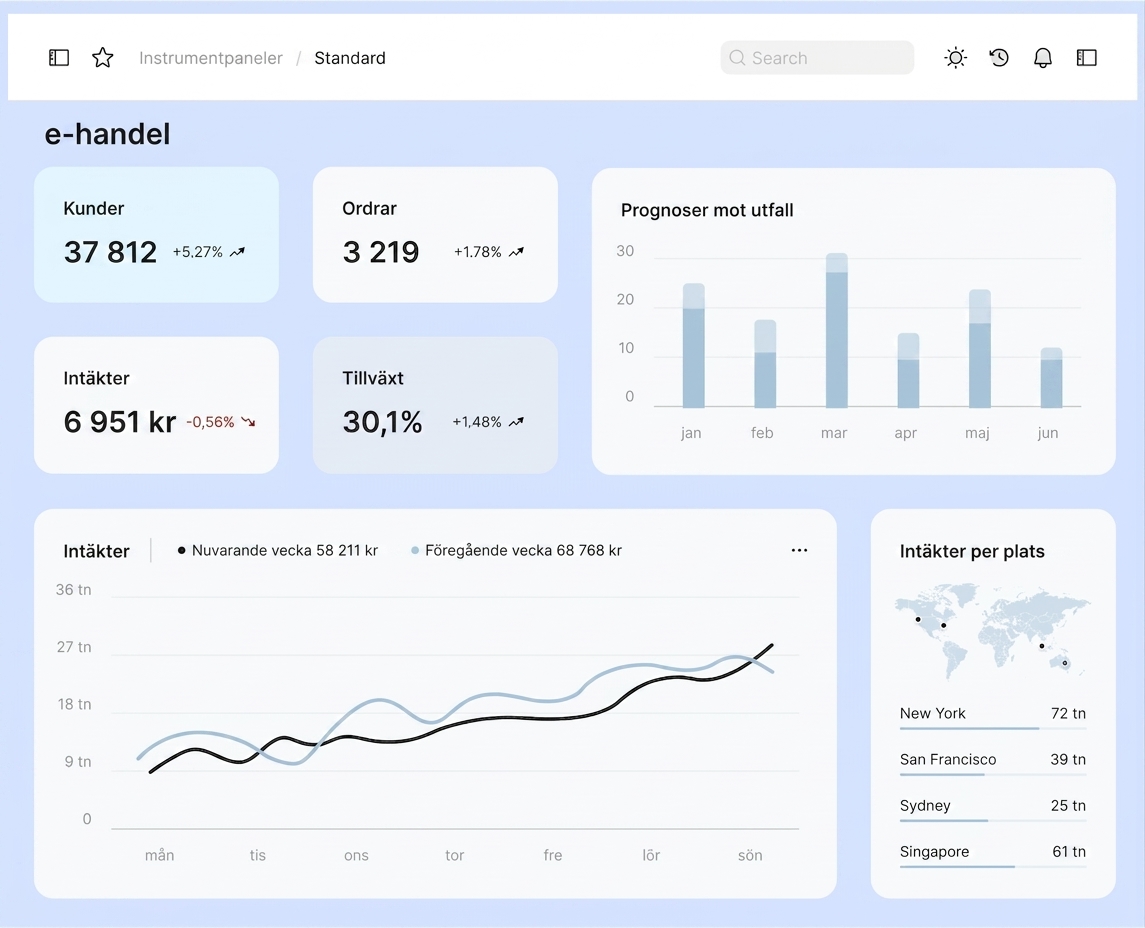Click the Singapore marker on the map
The image size is (1145, 928).
click(x=1041, y=646)
